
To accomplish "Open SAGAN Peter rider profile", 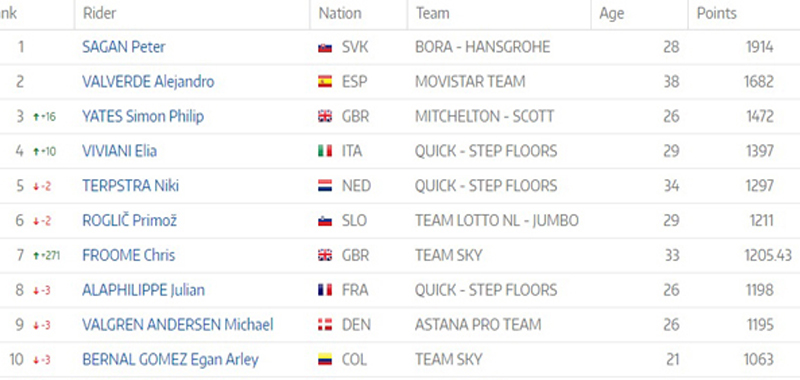I will [123, 47].
